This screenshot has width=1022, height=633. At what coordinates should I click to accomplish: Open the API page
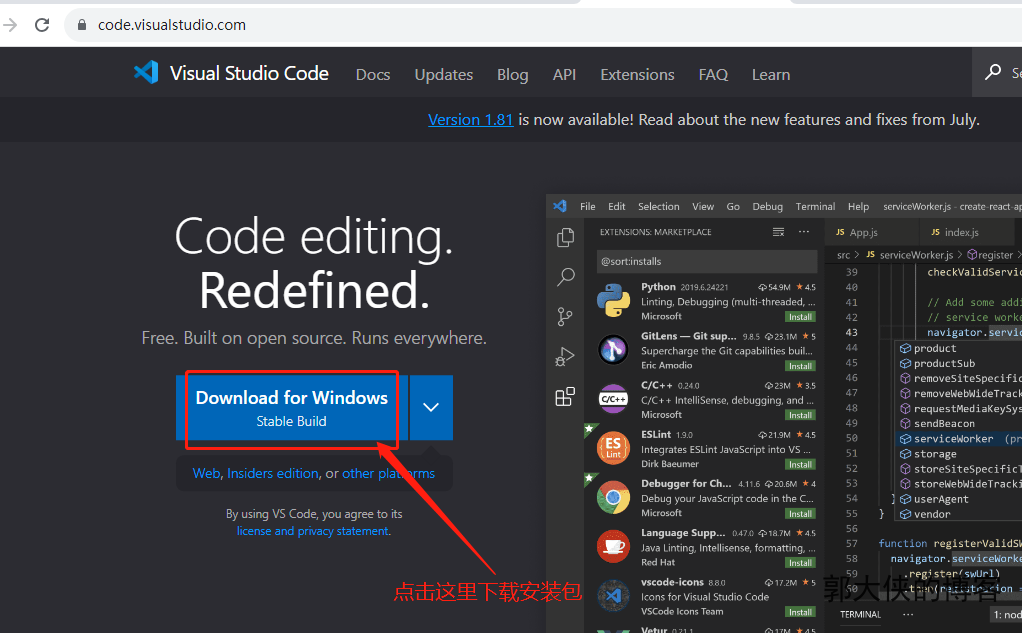564,74
